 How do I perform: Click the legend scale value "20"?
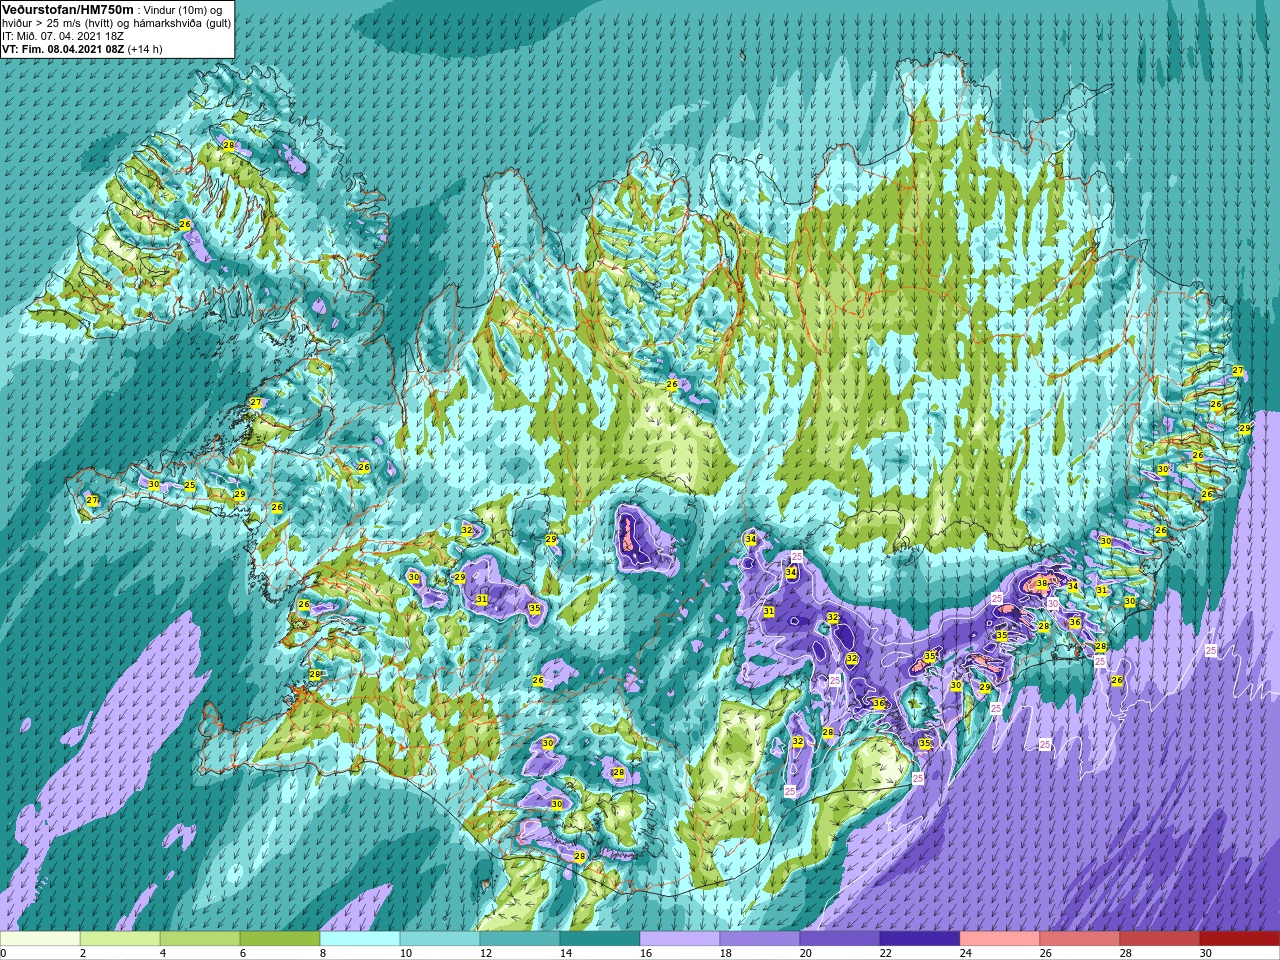pyautogui.click(x=805, y=953)
